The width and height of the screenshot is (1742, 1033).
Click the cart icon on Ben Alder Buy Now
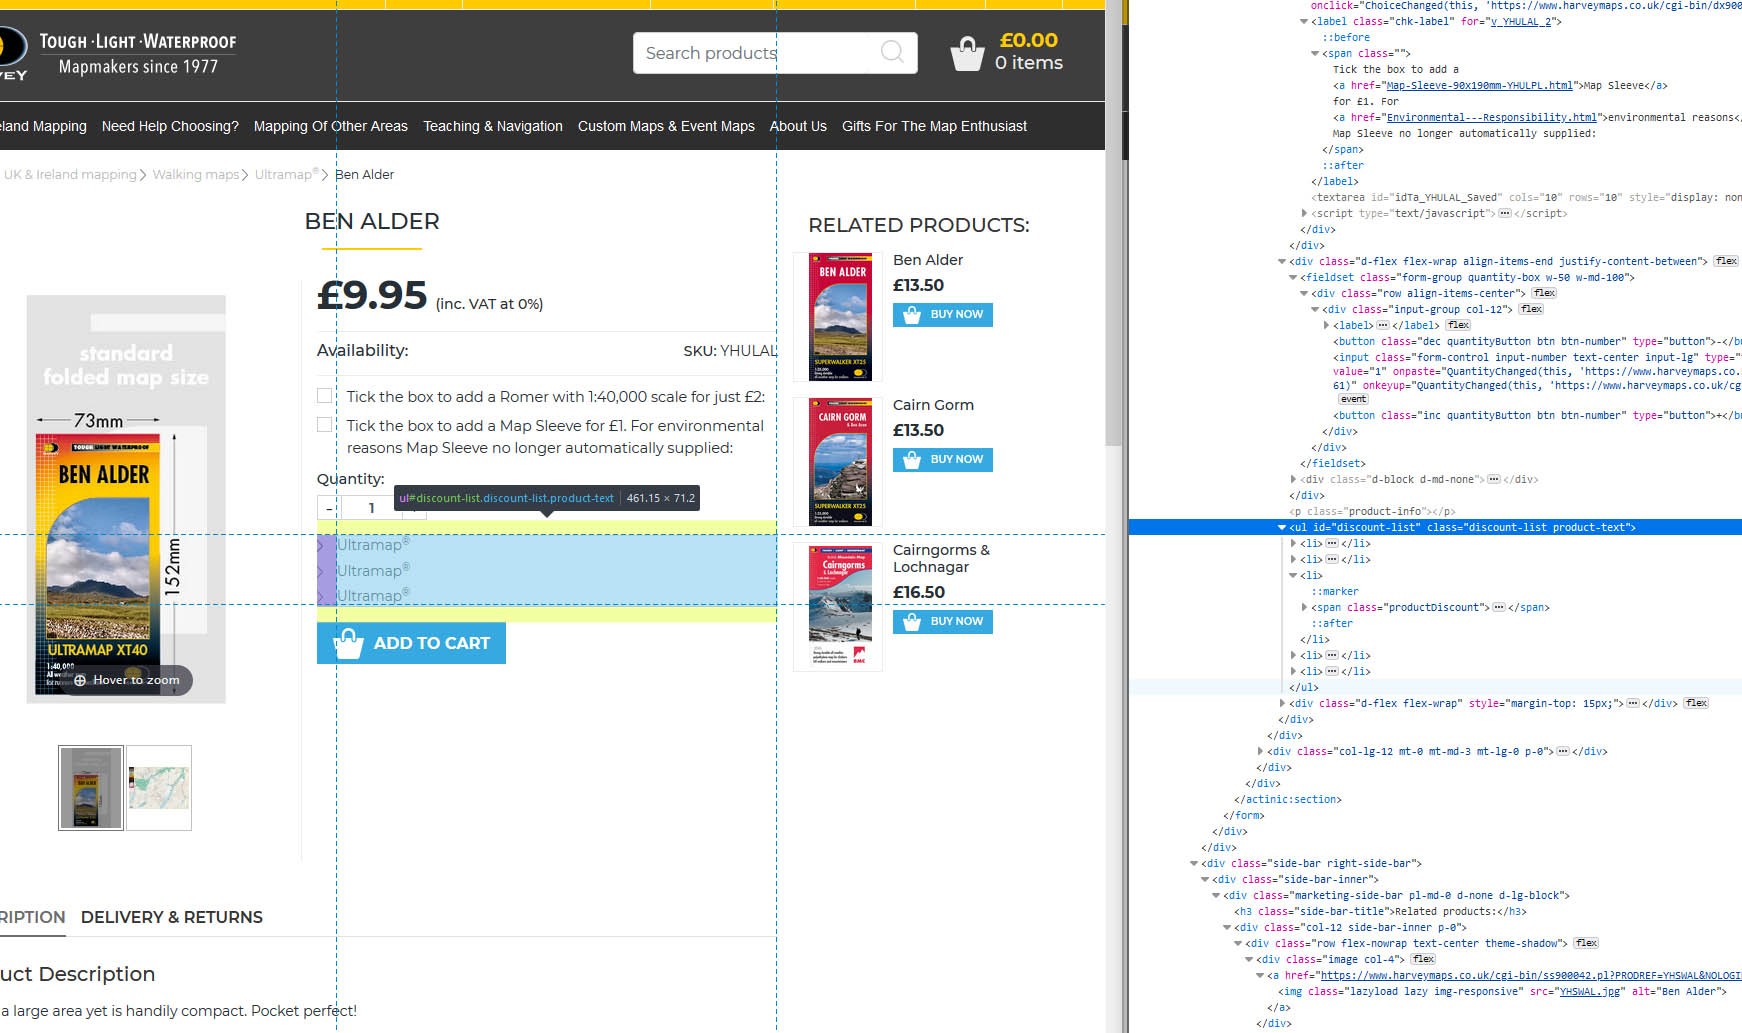click(911, 315)
